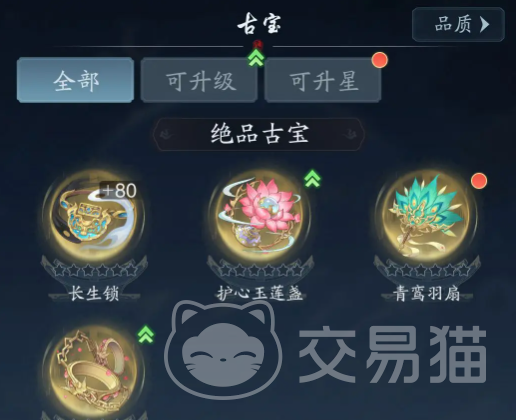Open the 品质 sort dropdown
This screenshot has height=420, width=516.
[458, 24]
